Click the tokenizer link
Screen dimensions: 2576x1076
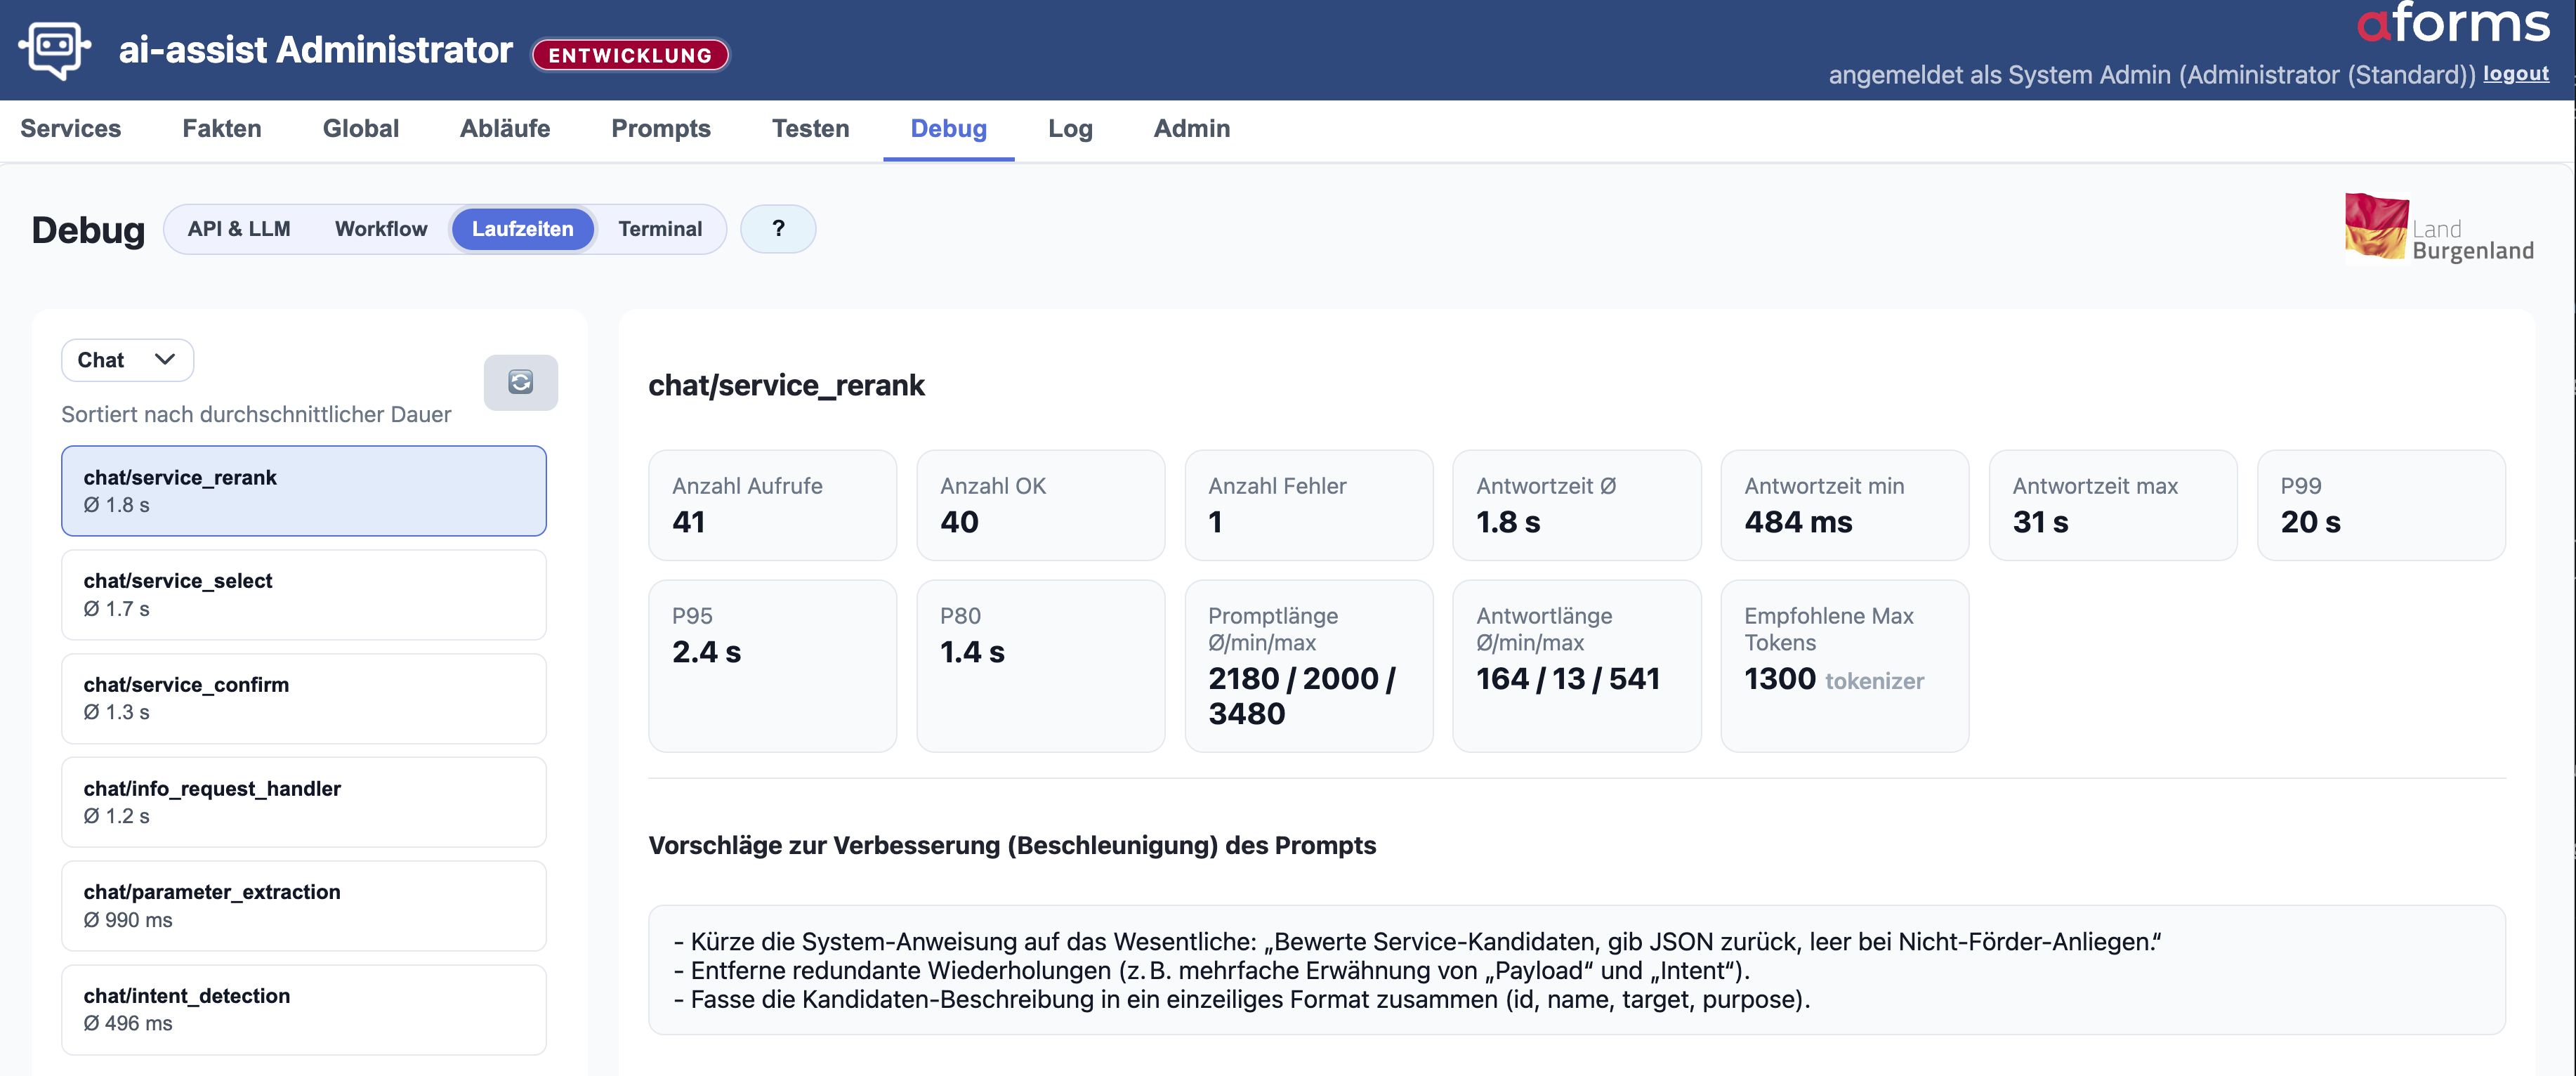(x=1874, y=681)
